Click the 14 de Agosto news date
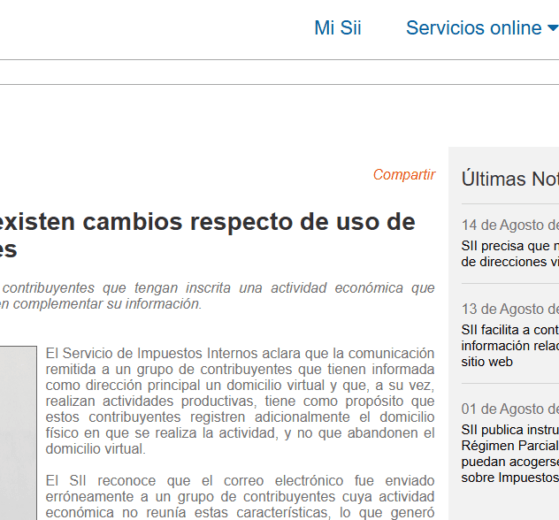 click(510, 225)
